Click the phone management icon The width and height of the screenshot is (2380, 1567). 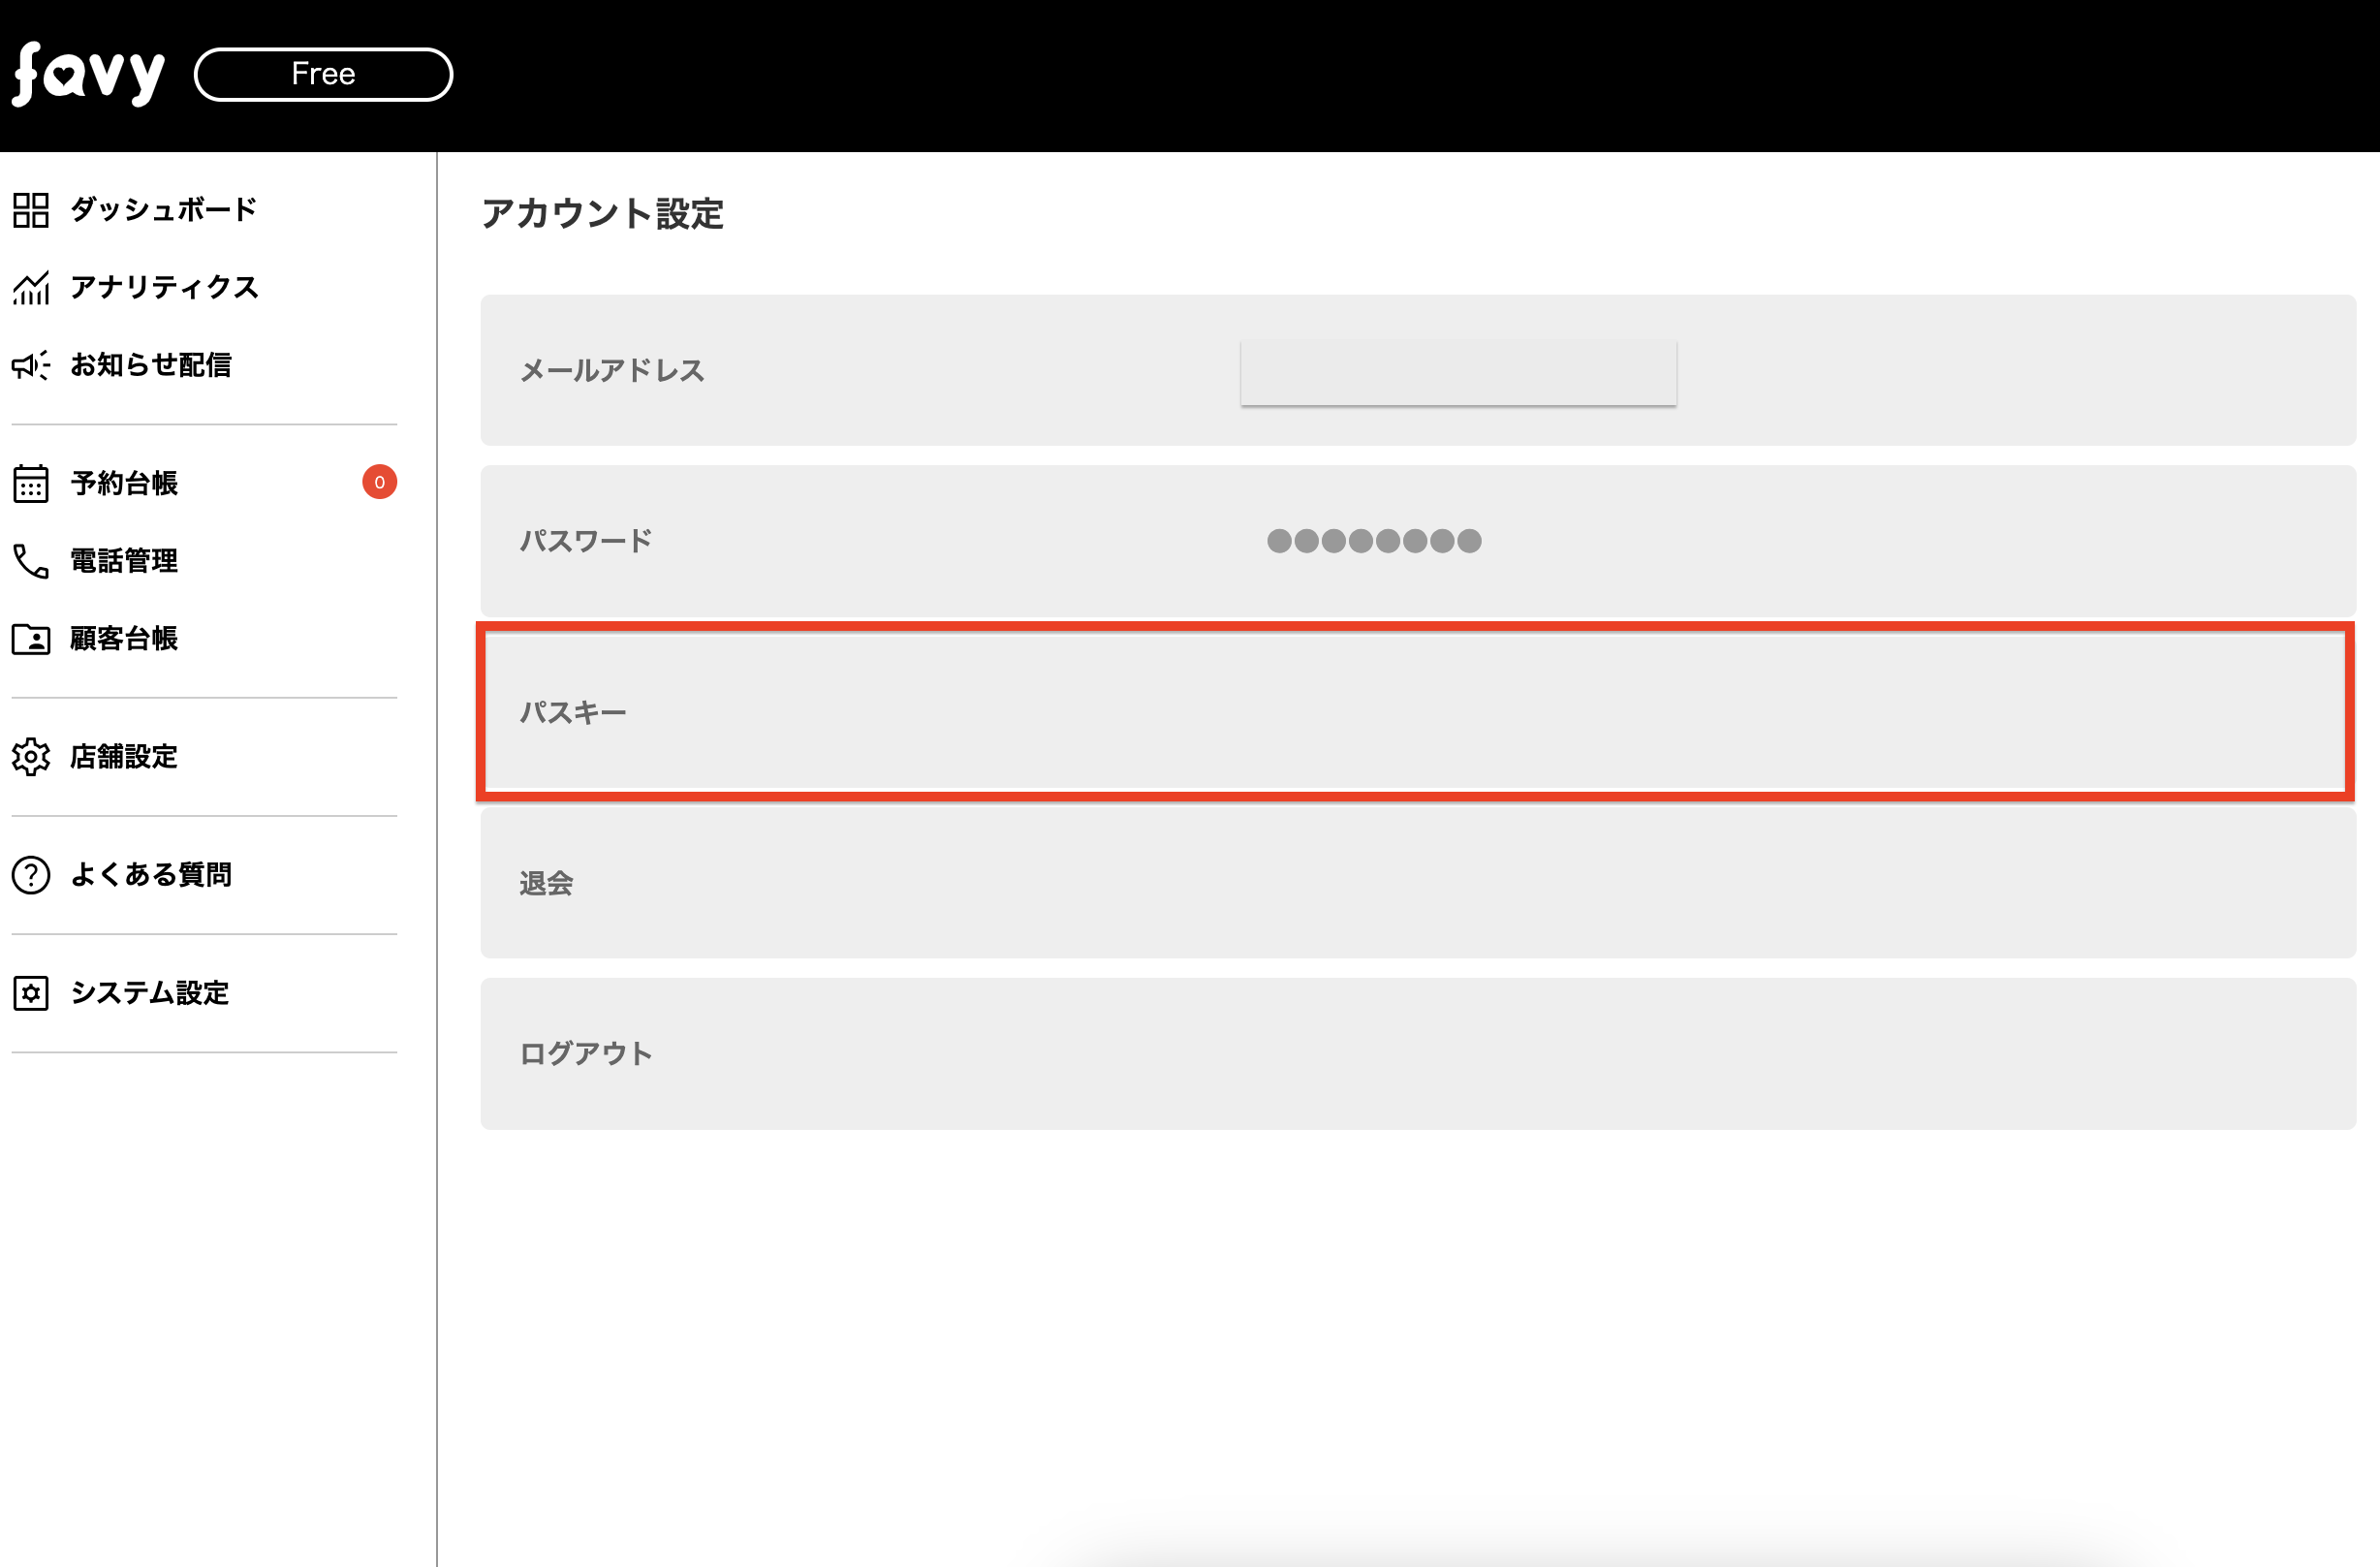[31, 561]
